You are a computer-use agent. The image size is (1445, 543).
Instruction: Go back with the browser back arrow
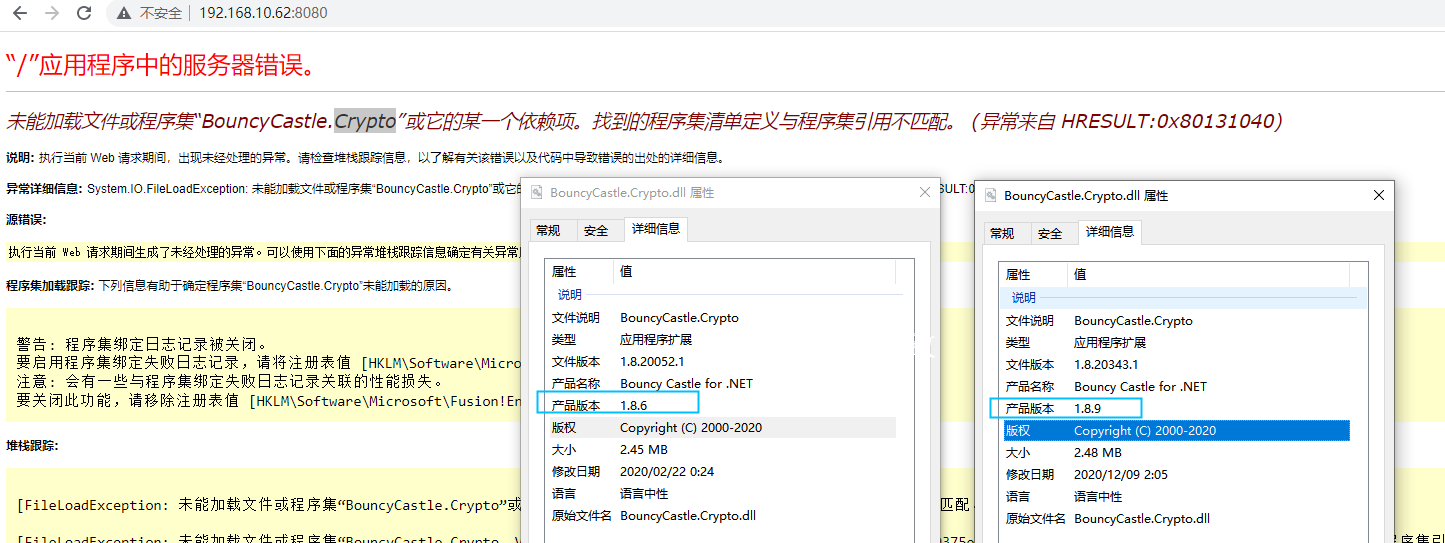pyautogui.click(x=21, y=13)
